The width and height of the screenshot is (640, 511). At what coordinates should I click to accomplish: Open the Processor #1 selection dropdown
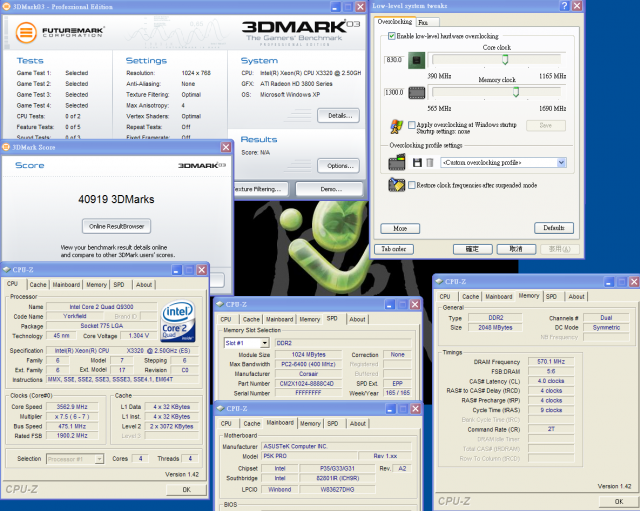[99, 459]
